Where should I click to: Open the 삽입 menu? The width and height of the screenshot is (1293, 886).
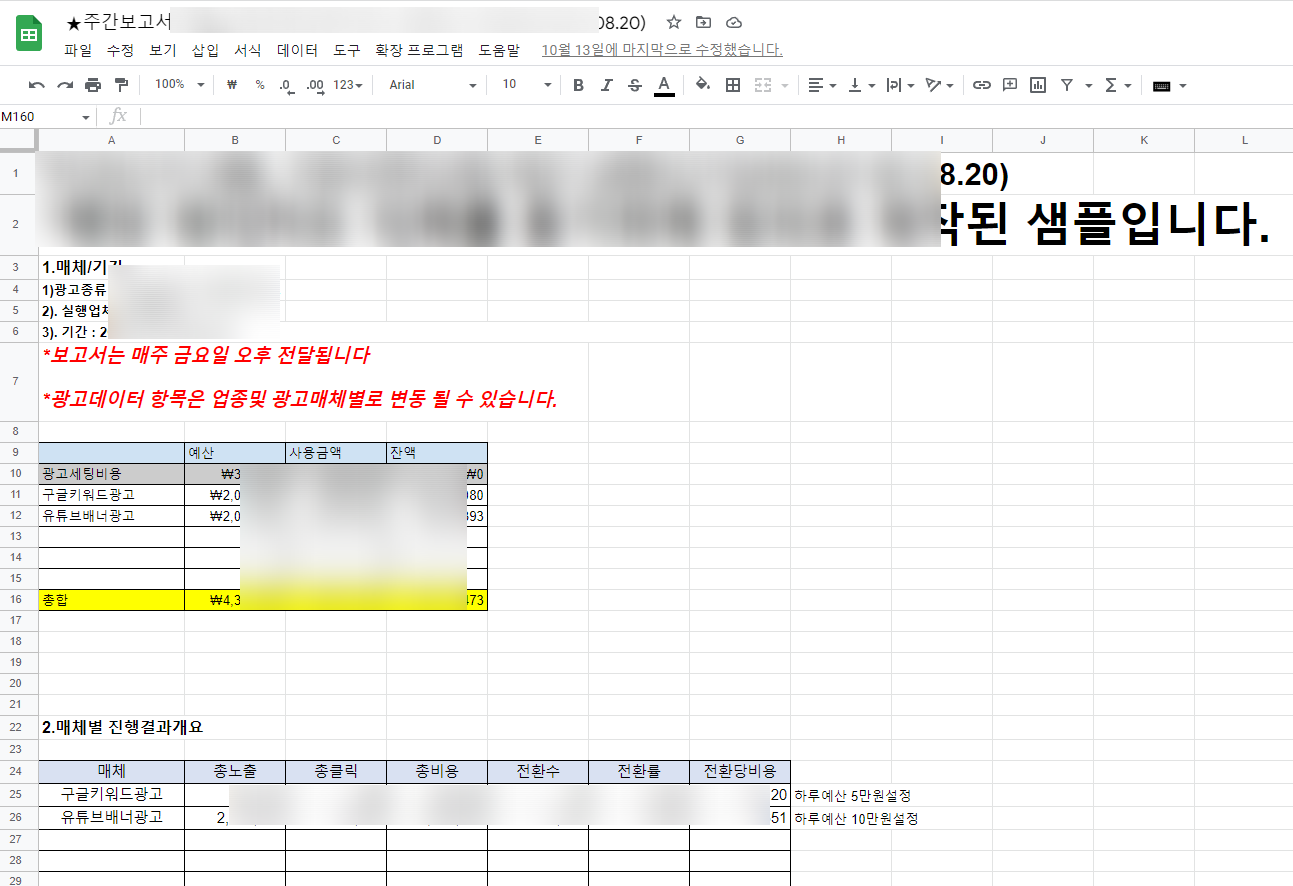[x=205, y=50]
